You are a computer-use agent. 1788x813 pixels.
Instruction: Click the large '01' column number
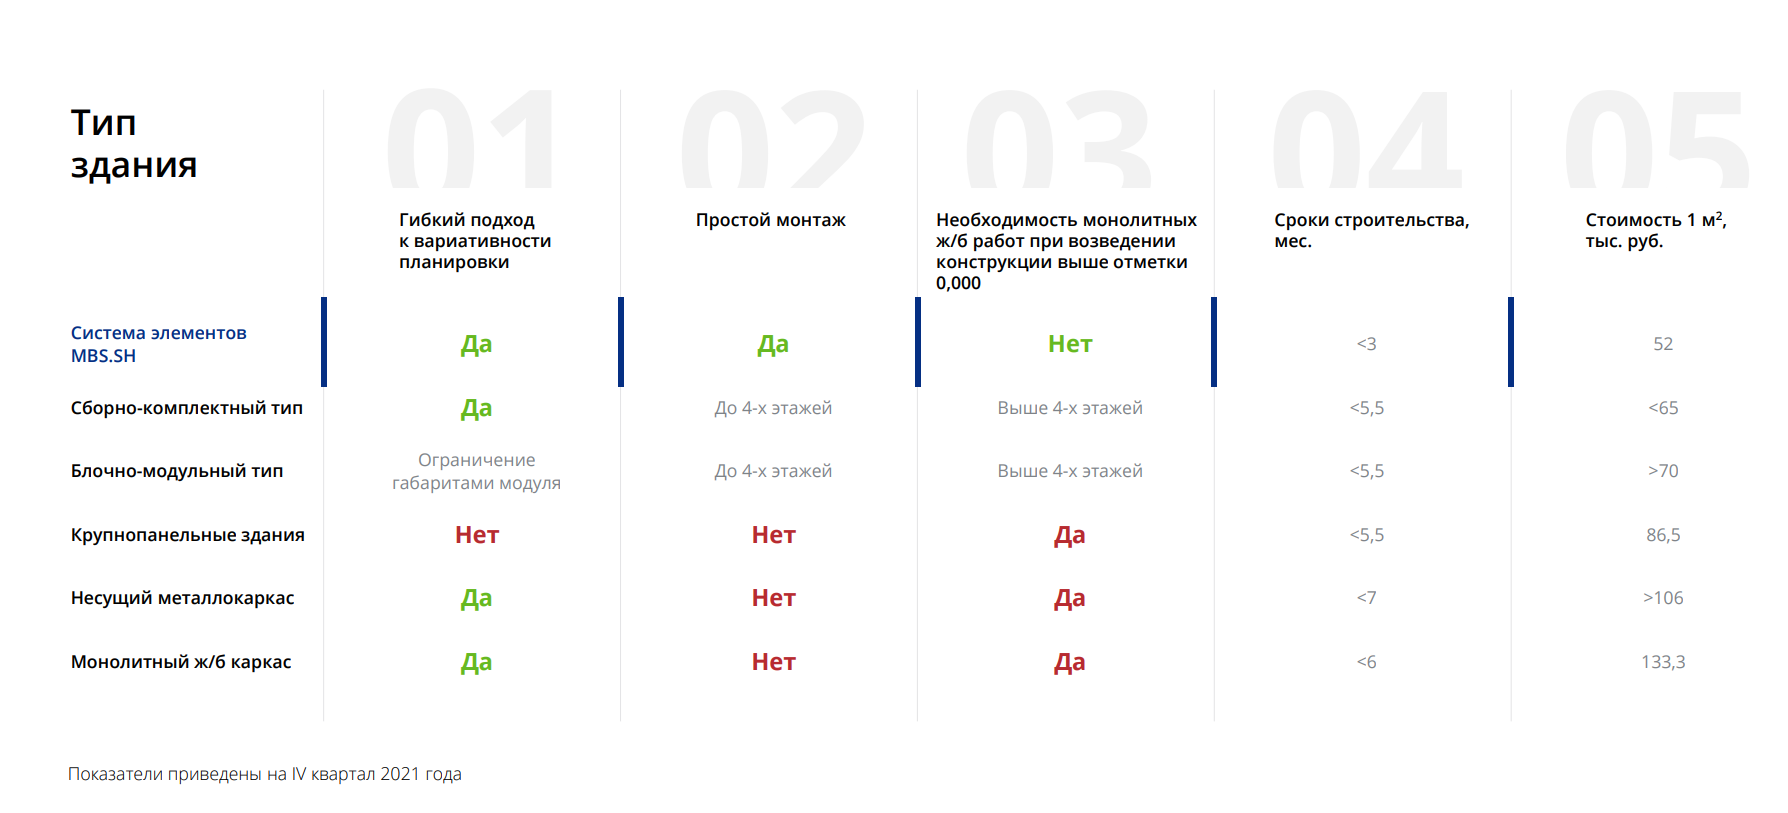tap(471, 140)
